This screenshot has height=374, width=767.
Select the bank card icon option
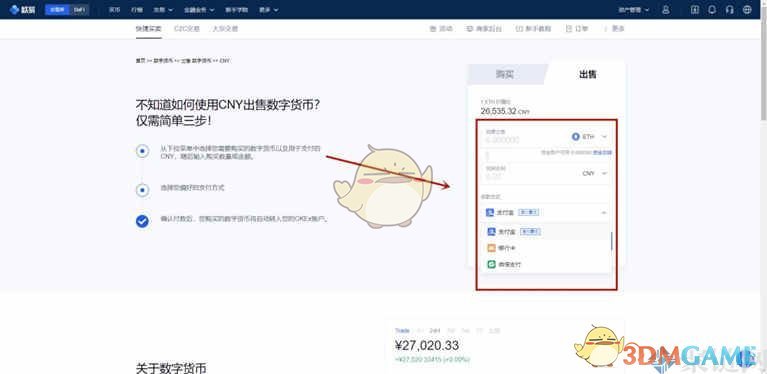[x=491, y=248]
